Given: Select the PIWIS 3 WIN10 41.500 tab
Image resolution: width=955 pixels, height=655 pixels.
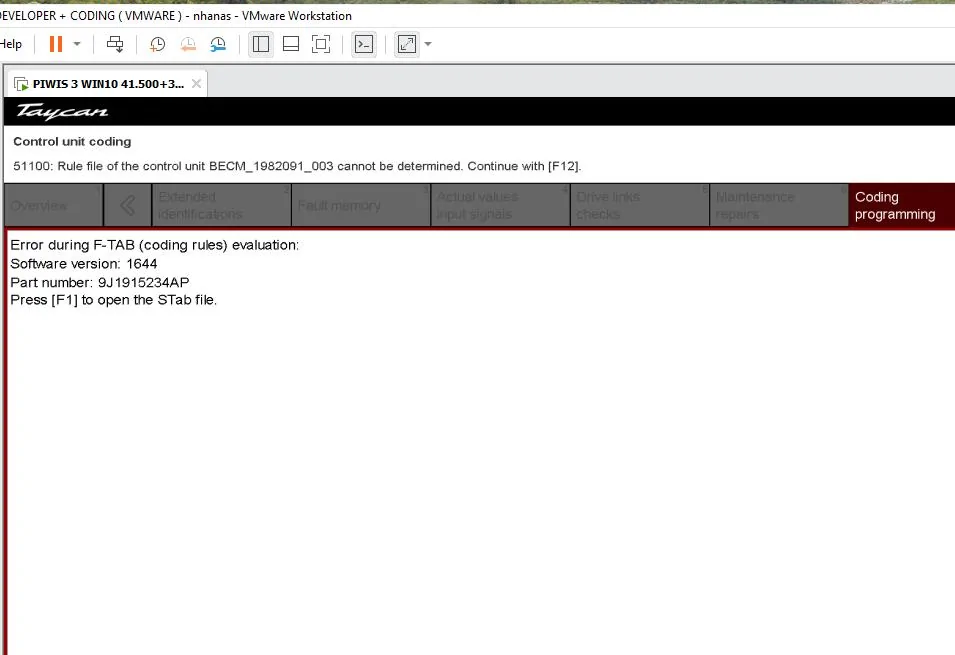Looking at the screenshot, I should coord(108,84).
